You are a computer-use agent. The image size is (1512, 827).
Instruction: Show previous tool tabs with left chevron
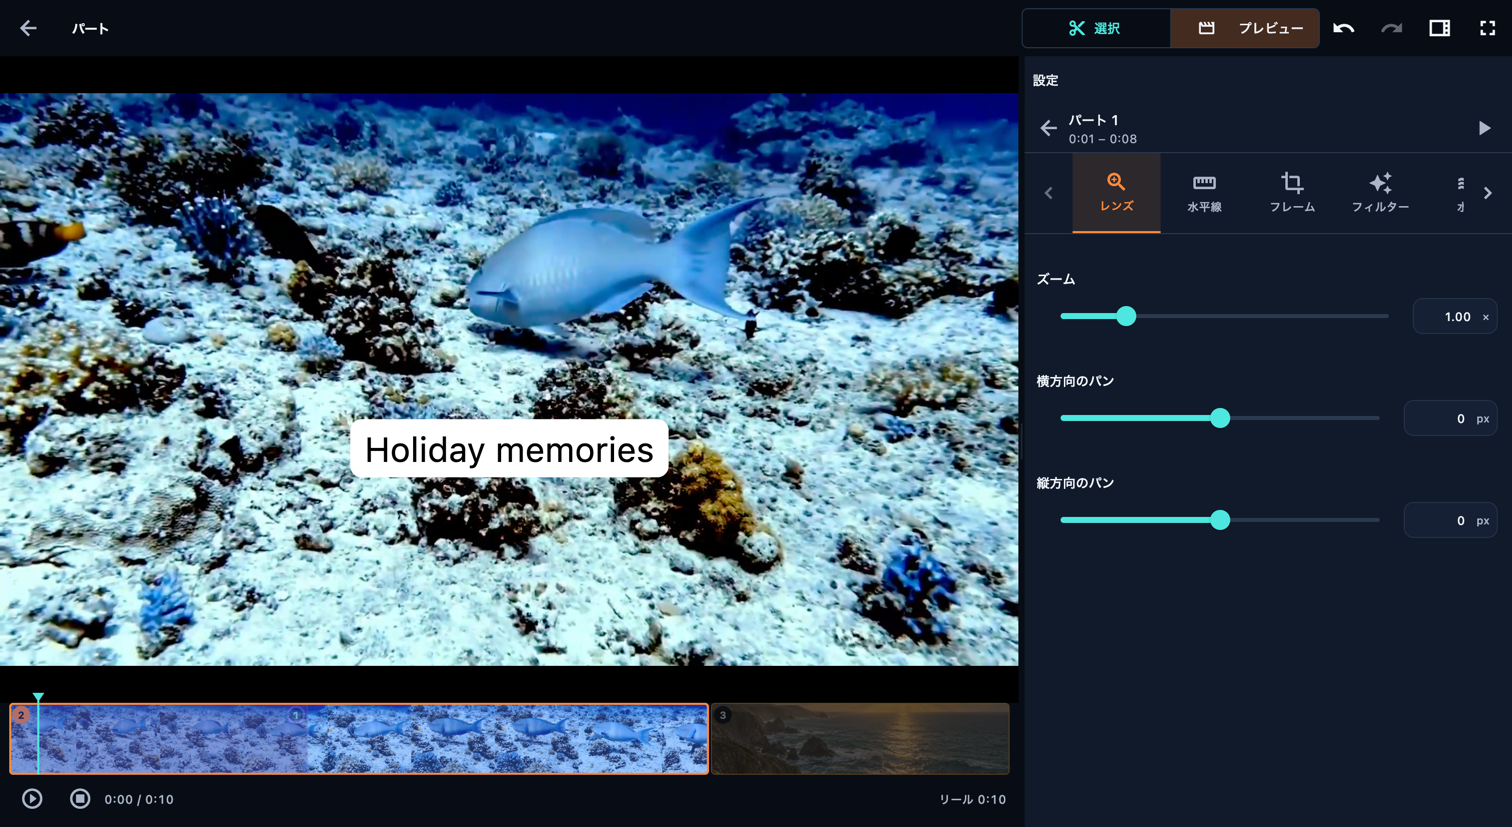pos(1048,193)
